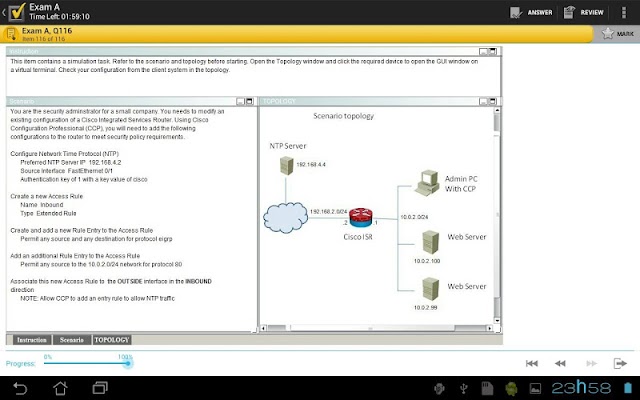Open the Answer icon in the top bar
The height and width of the screenshot is (400, 640).
(516, 12)
